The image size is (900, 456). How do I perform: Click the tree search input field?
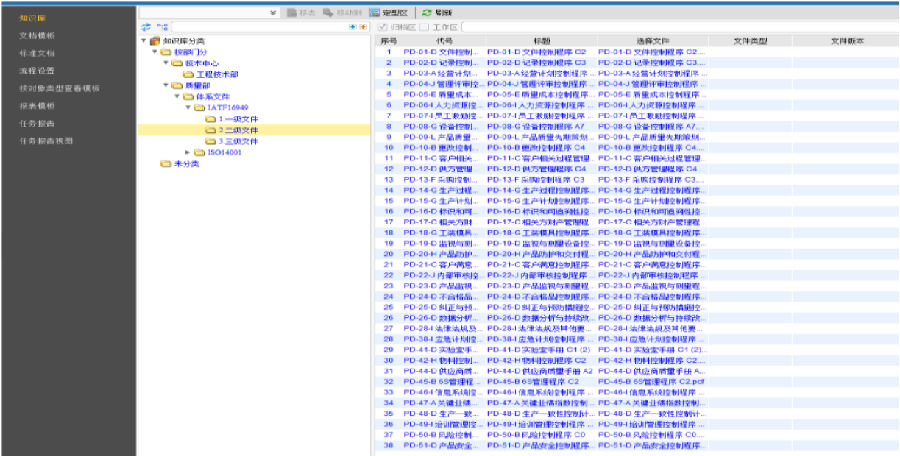[x=250, y=26]
